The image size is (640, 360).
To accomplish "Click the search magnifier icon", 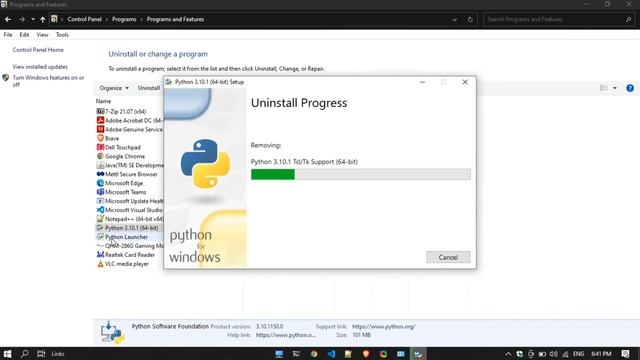I will (x=628, y=19).
